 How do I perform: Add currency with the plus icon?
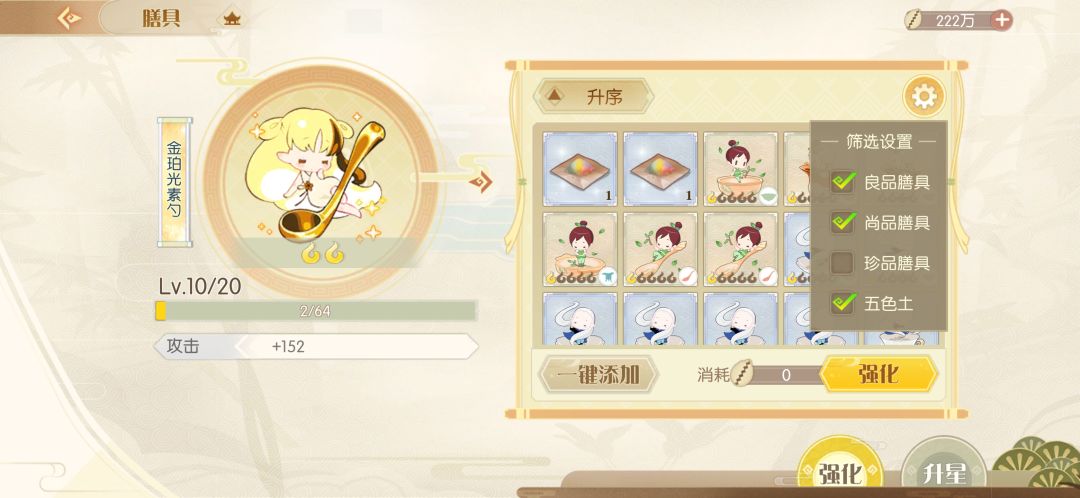click(x=1001, y=20)
